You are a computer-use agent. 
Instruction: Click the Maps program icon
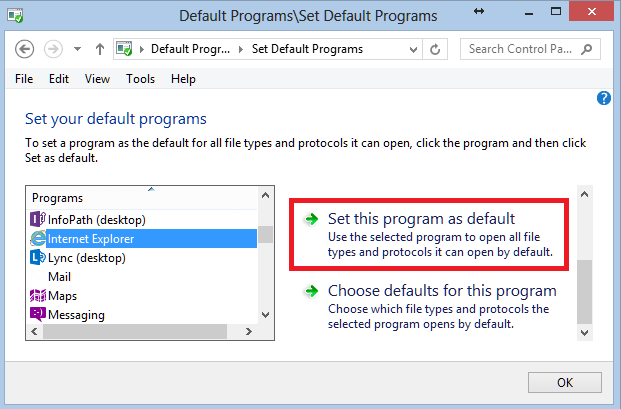tap(38, 295)
